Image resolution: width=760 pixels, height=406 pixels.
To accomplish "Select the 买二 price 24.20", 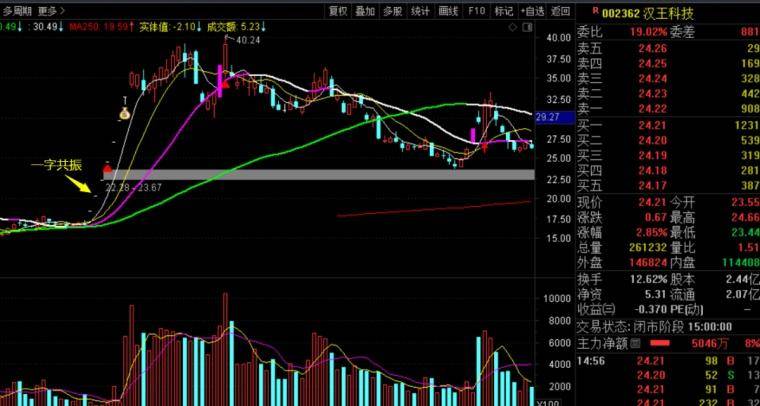I will tap(652, 141).
